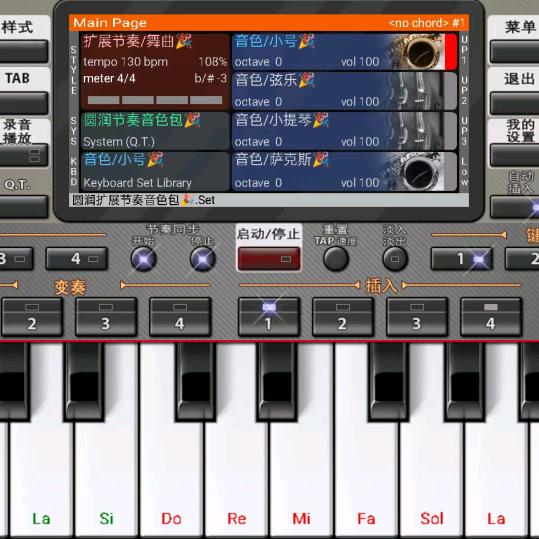This screenshot has width=539, height=539.
Task: Click Low vol 100 value
Action: click(360, 183)
